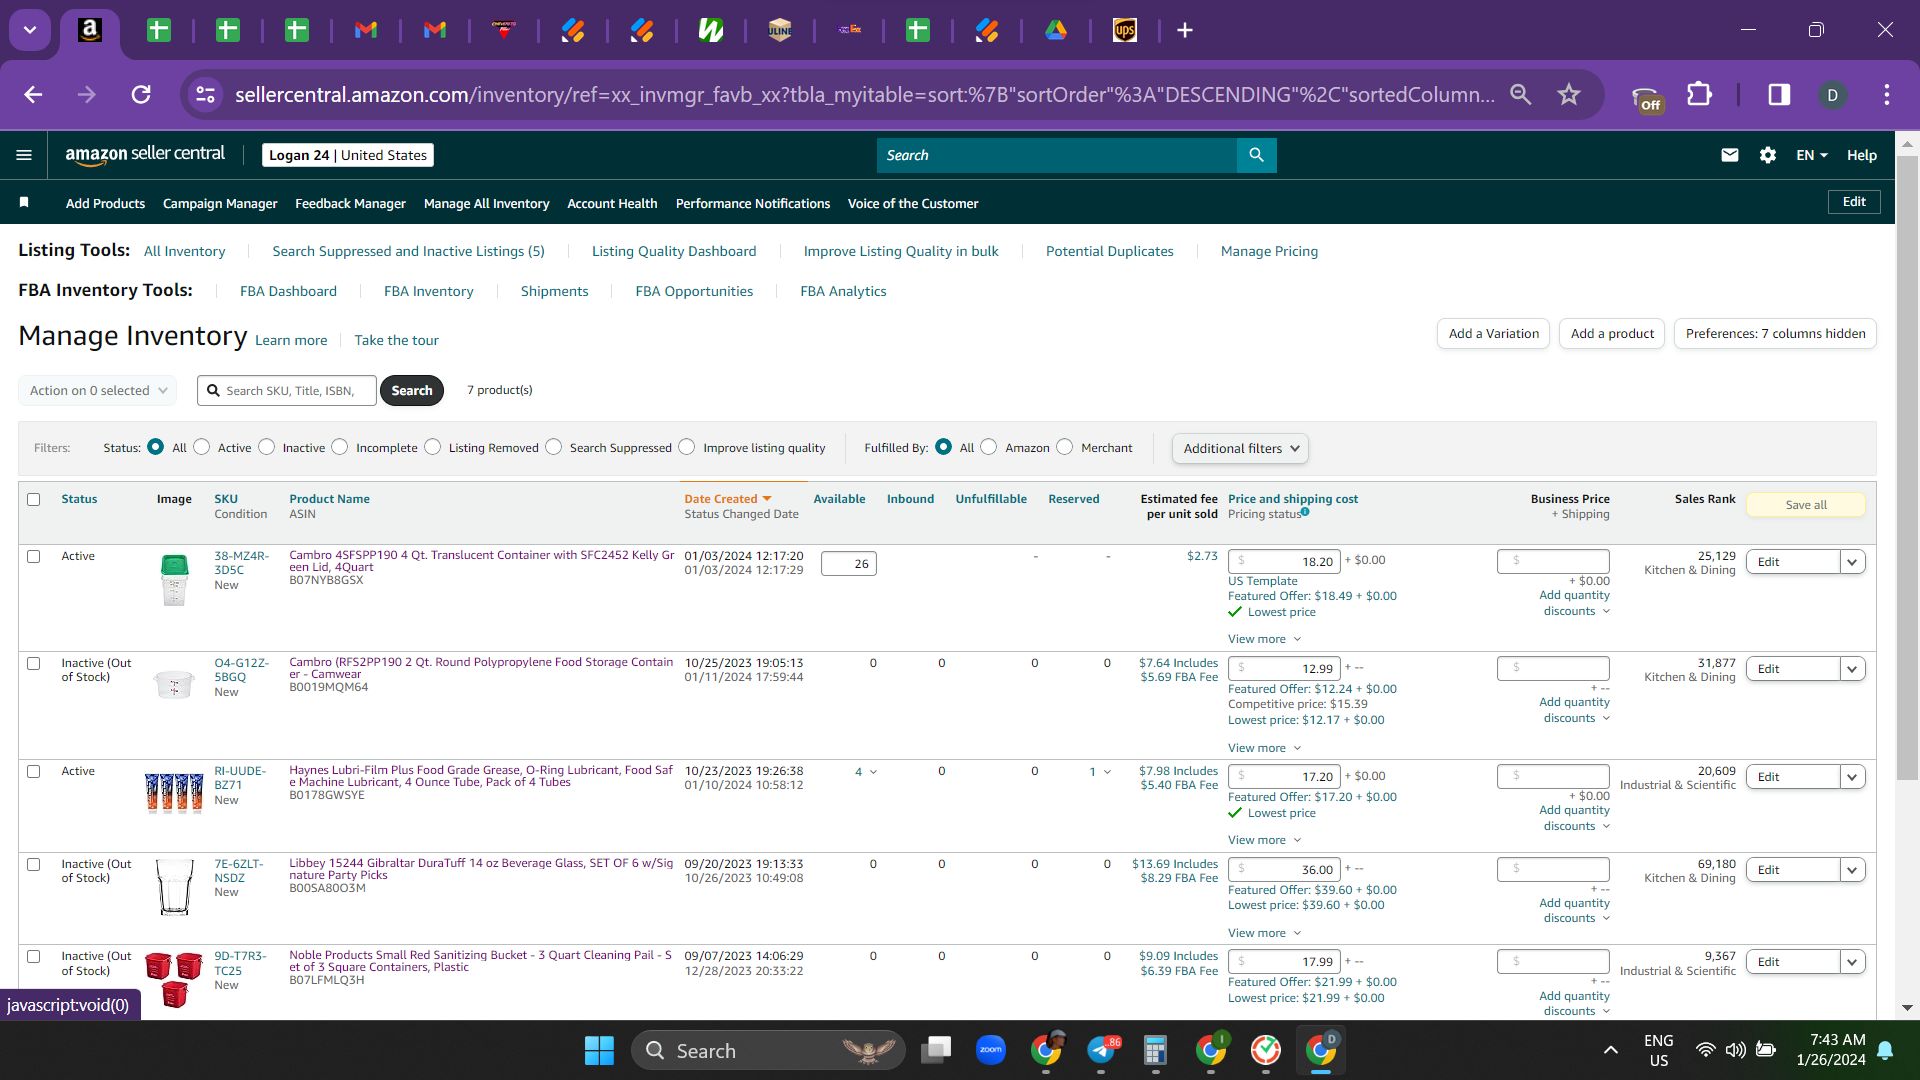This screenshot has width=1920, height=1080.
Task: Go back using the browser back arrow
Action: point(33,94)
